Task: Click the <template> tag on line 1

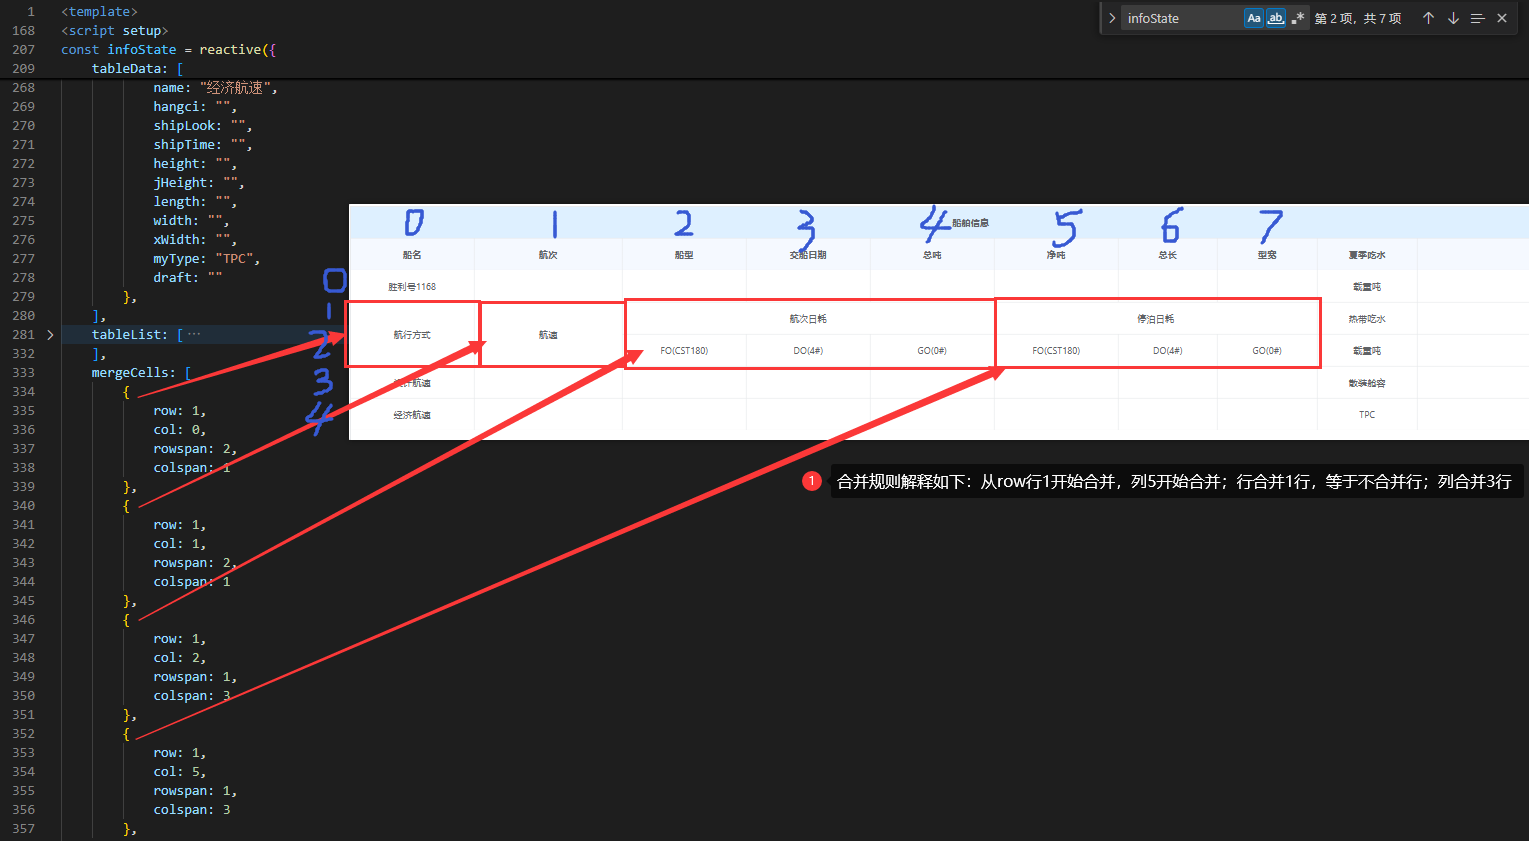Action: [x=99, y=12]
